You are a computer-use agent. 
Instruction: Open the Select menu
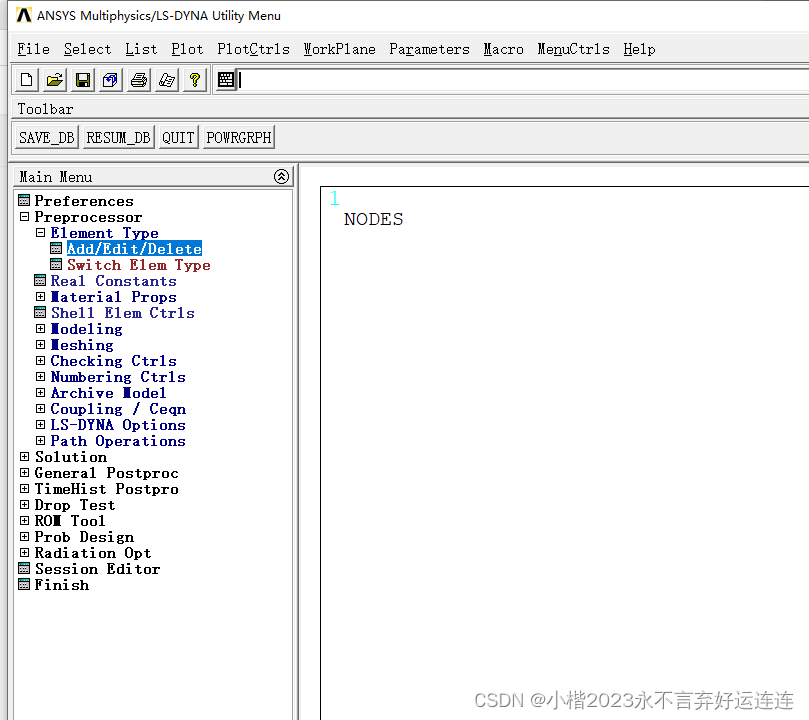click(x=87, y=49)
